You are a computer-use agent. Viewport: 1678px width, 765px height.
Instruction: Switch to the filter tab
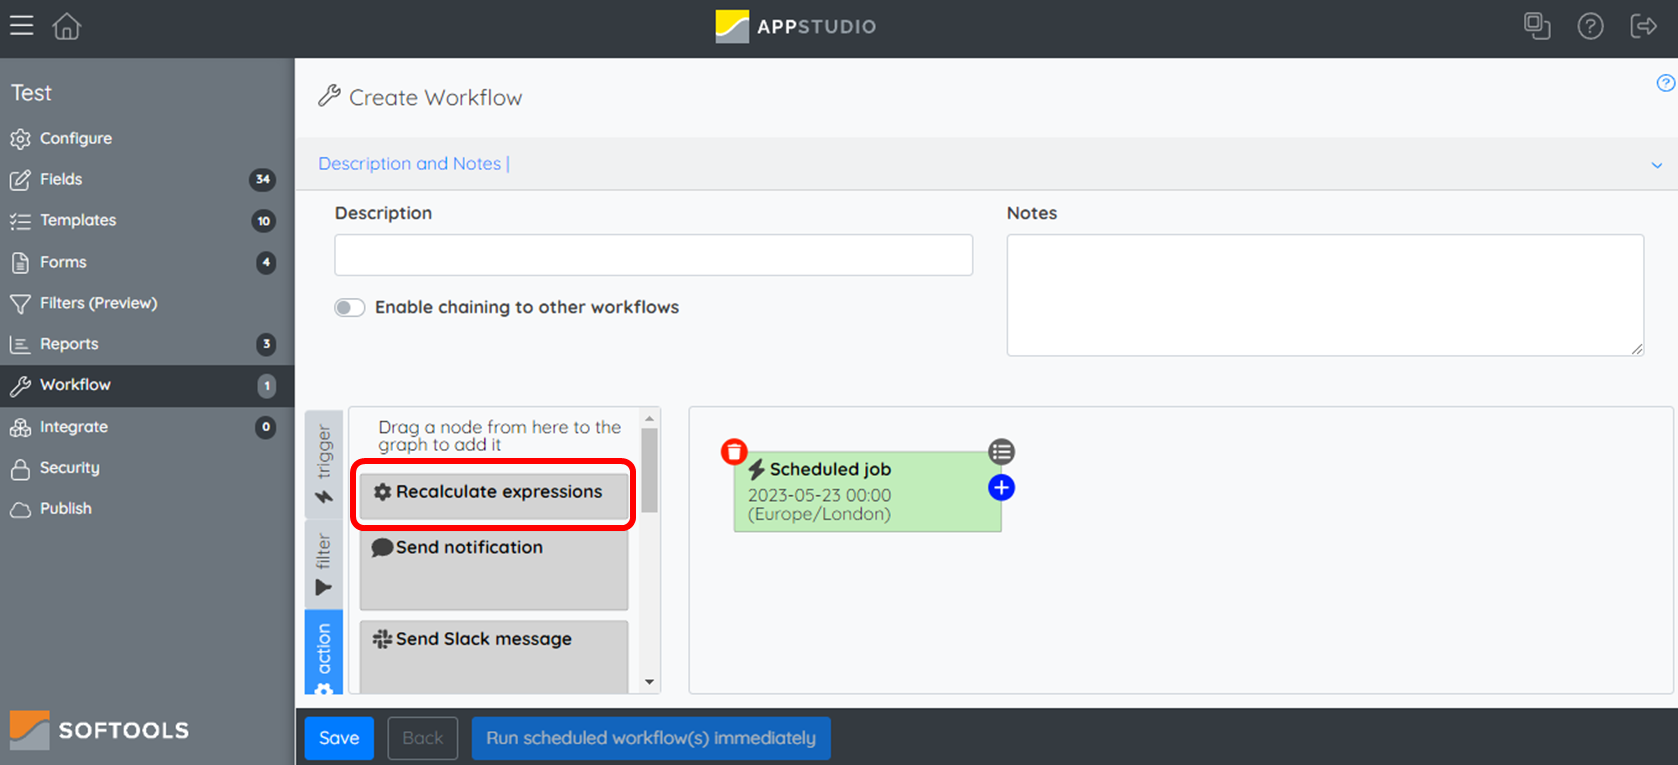pos(324,565)
